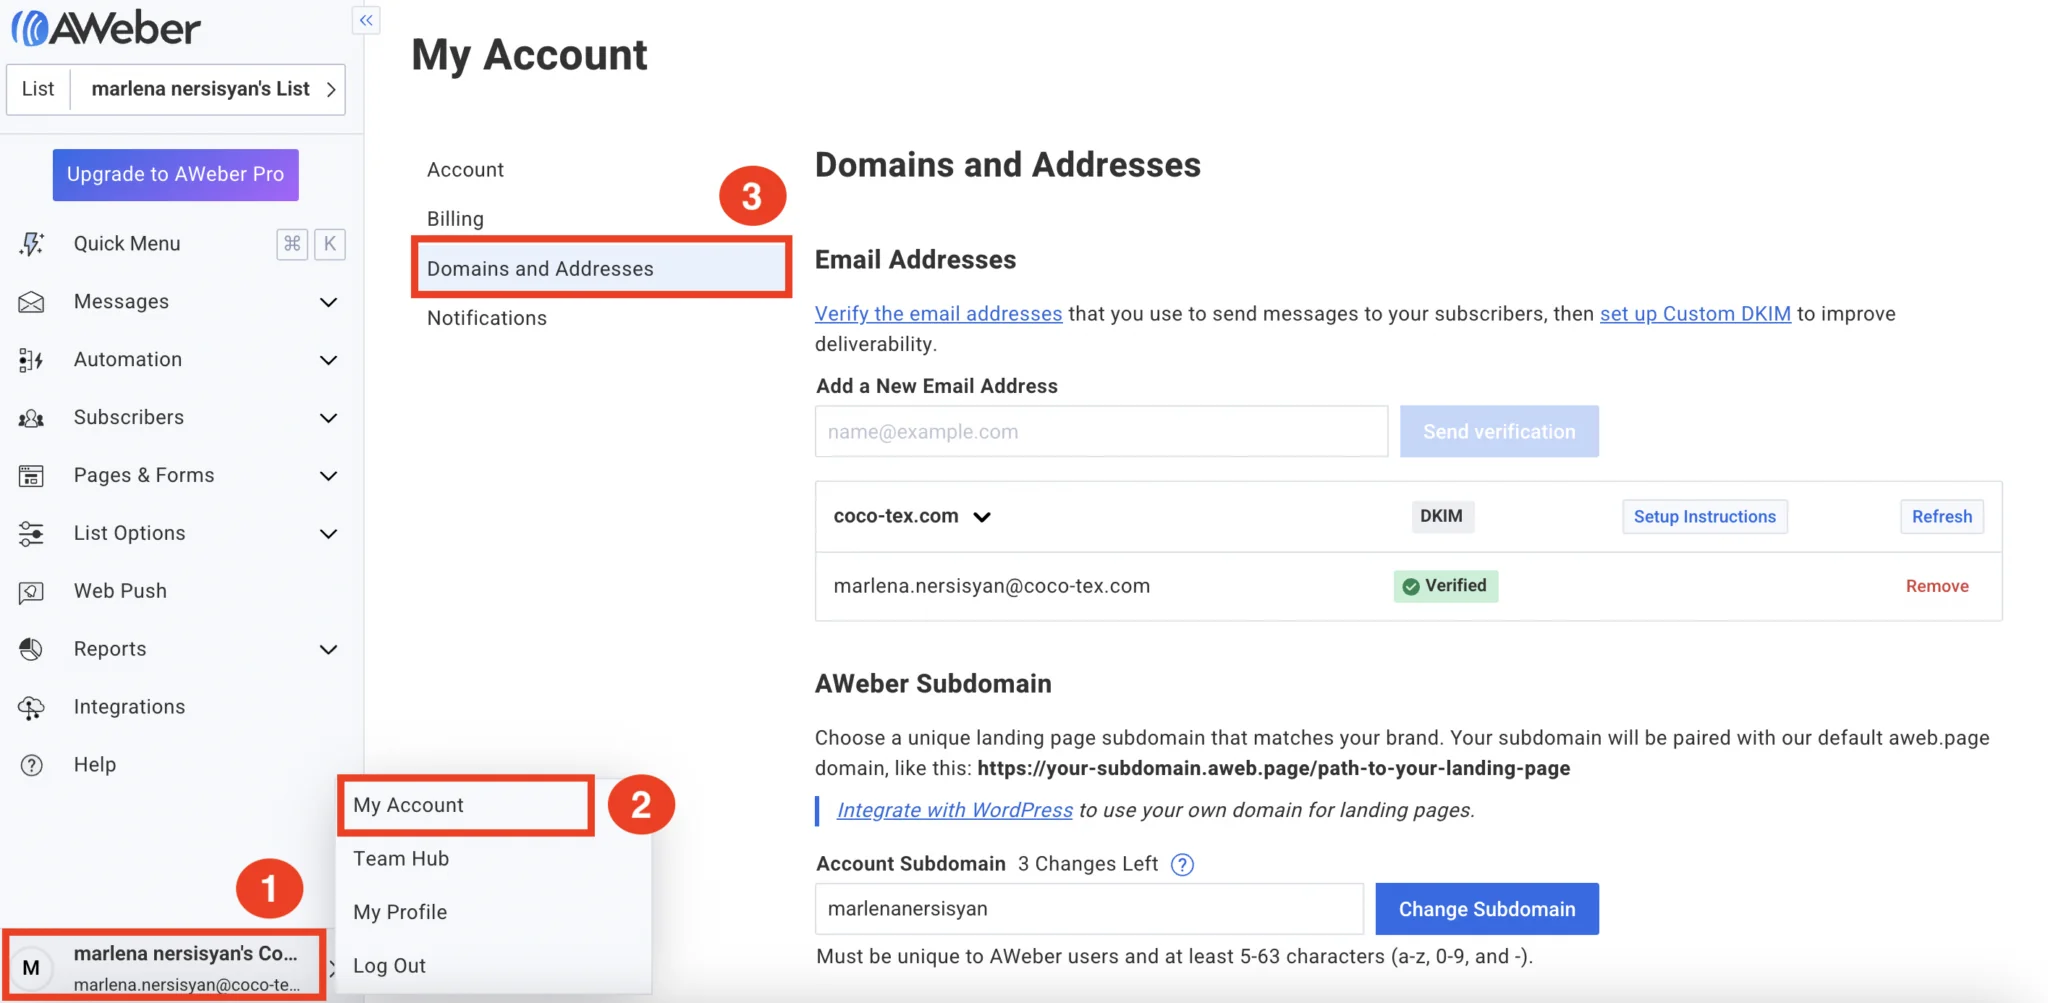Click the Change Subdomain button
The height and width of the screenshot is (1003, 2048).
tap(1487, 909)
